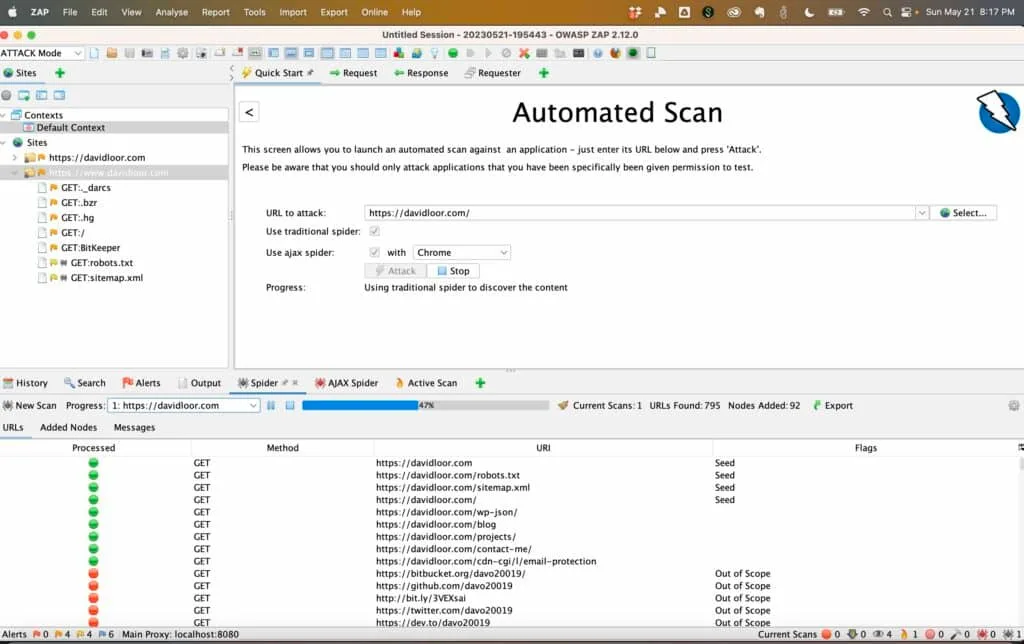Click the URL to attack input field
This screenshot has height=644, width=1024.
pyautogui.click(x=640, y=213)
